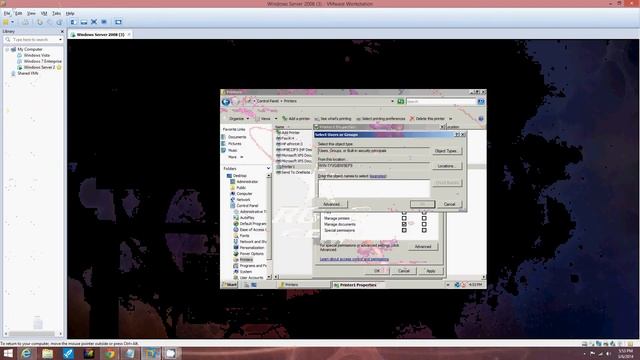
Task: Click the object names text box
Action: [373, 188]
